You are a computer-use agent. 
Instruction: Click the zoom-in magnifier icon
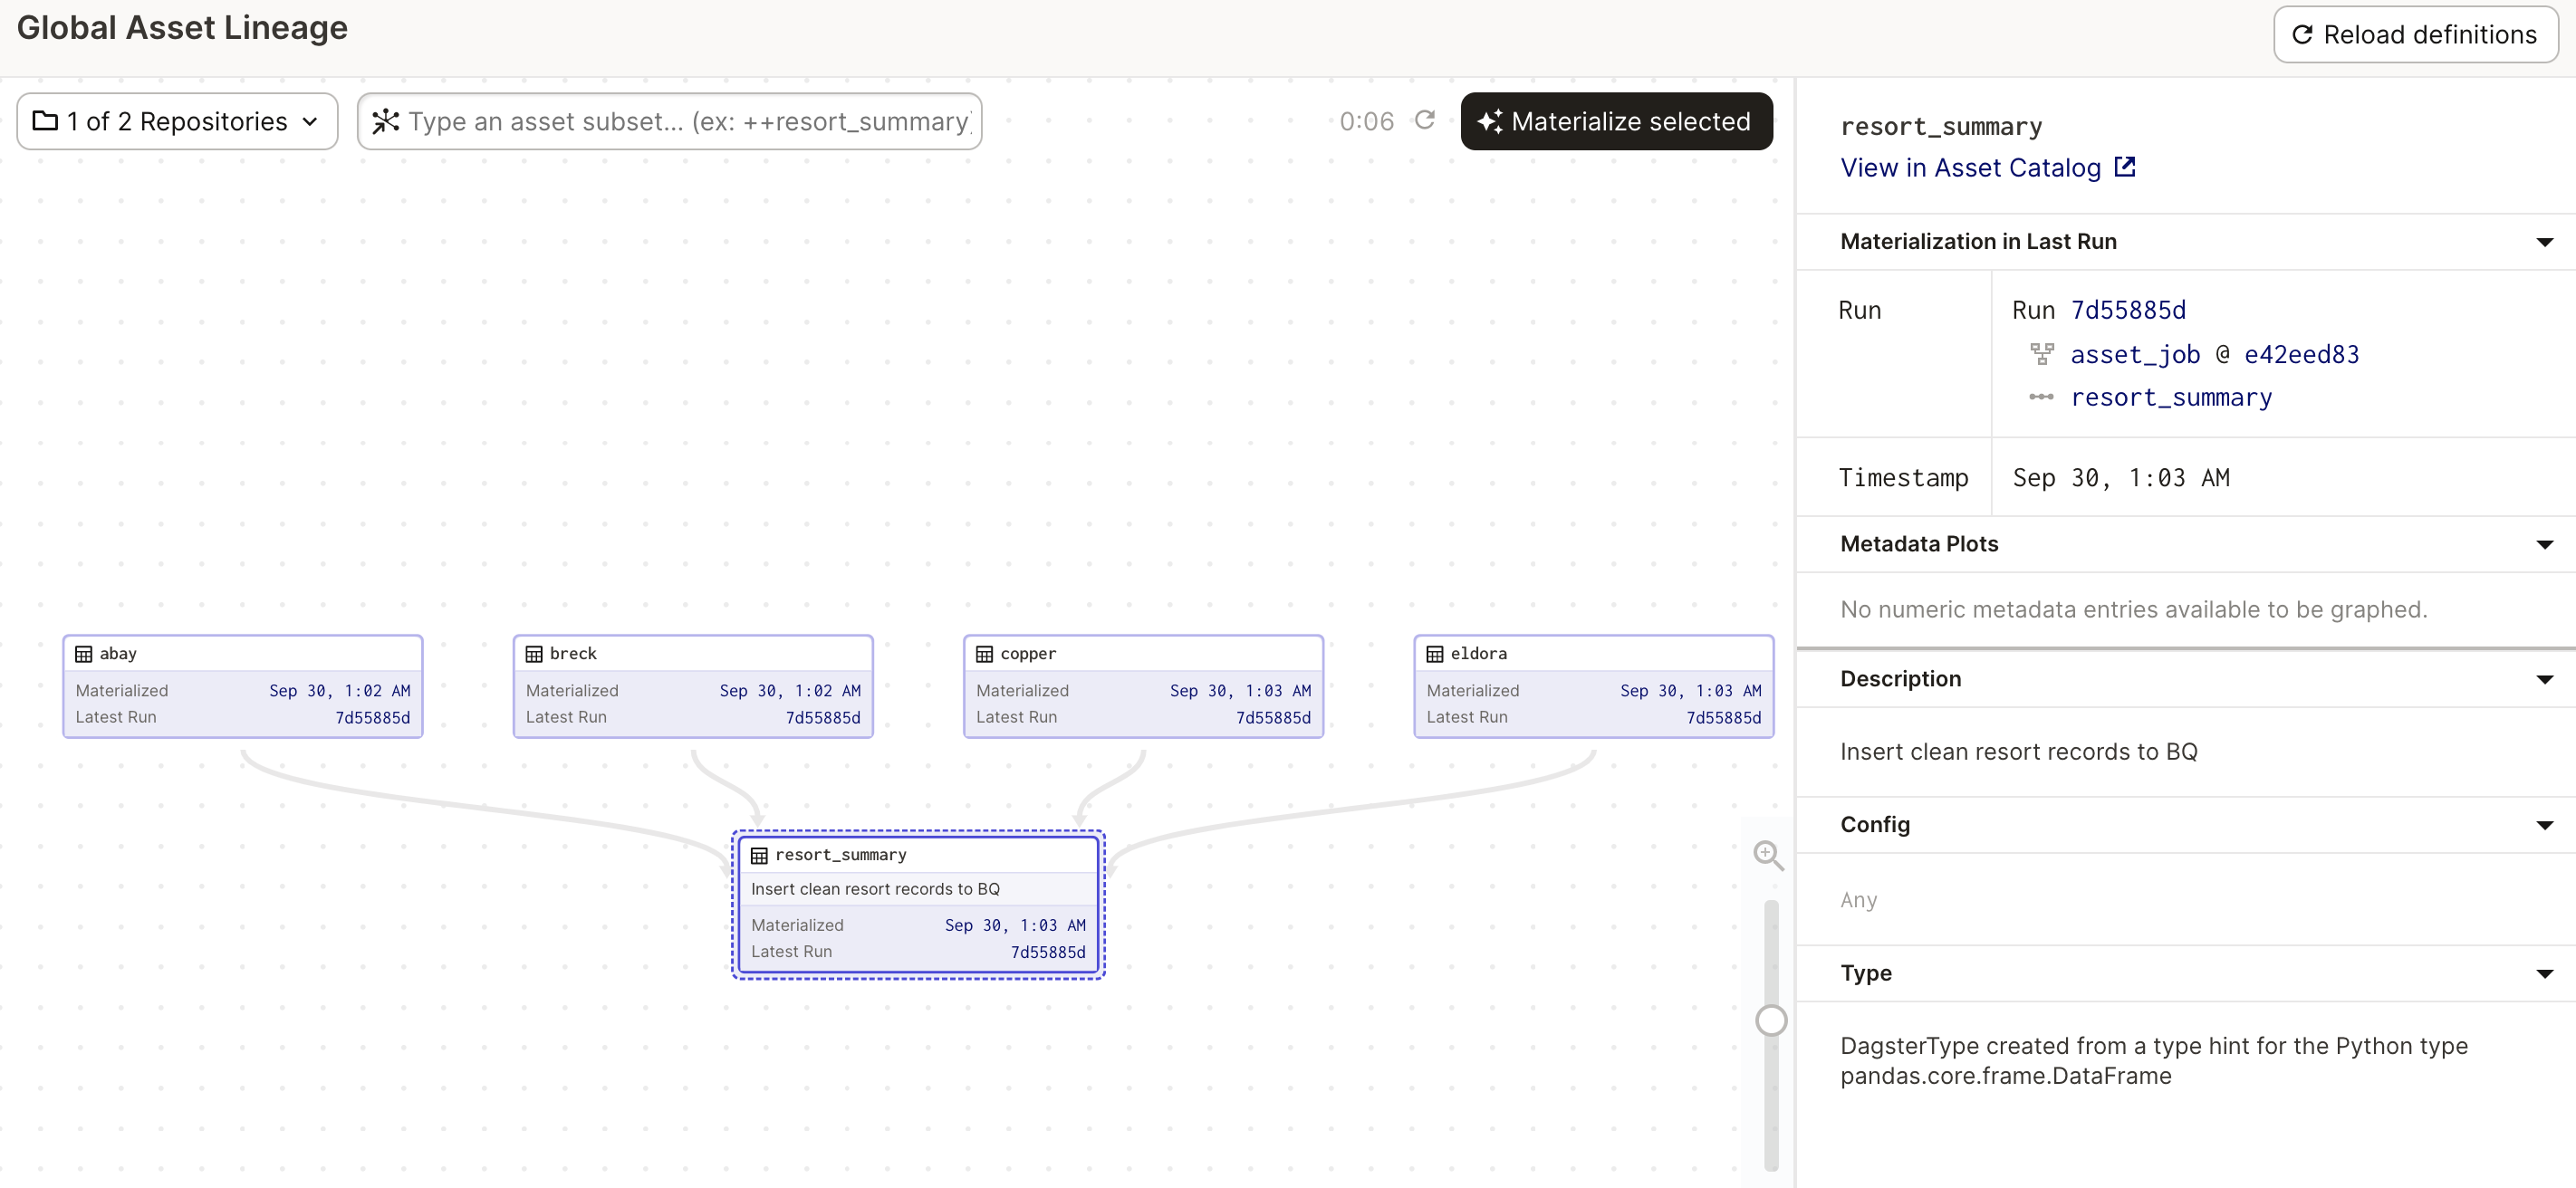(x=1768, y=855)
